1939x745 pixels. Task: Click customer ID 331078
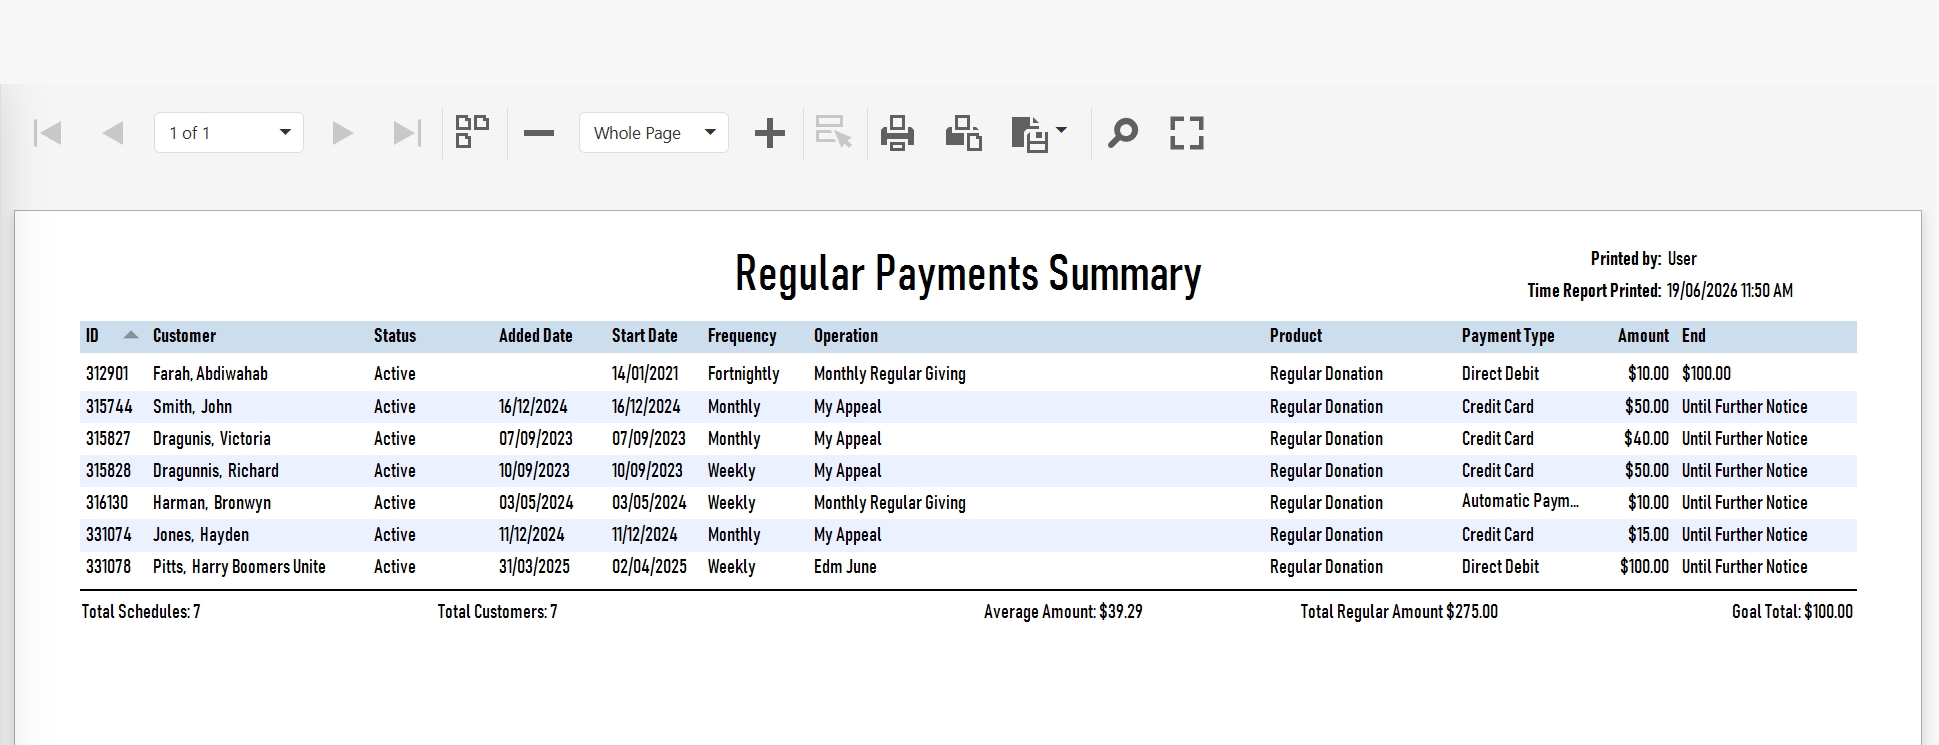click(x=108, y=567)
